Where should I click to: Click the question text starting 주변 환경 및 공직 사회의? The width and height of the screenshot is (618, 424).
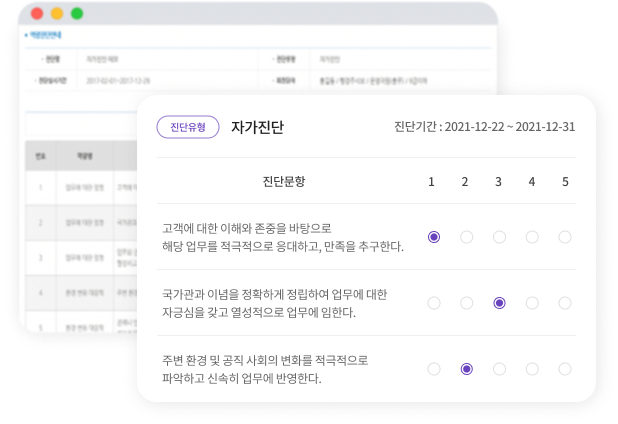[x=265, y=369]
